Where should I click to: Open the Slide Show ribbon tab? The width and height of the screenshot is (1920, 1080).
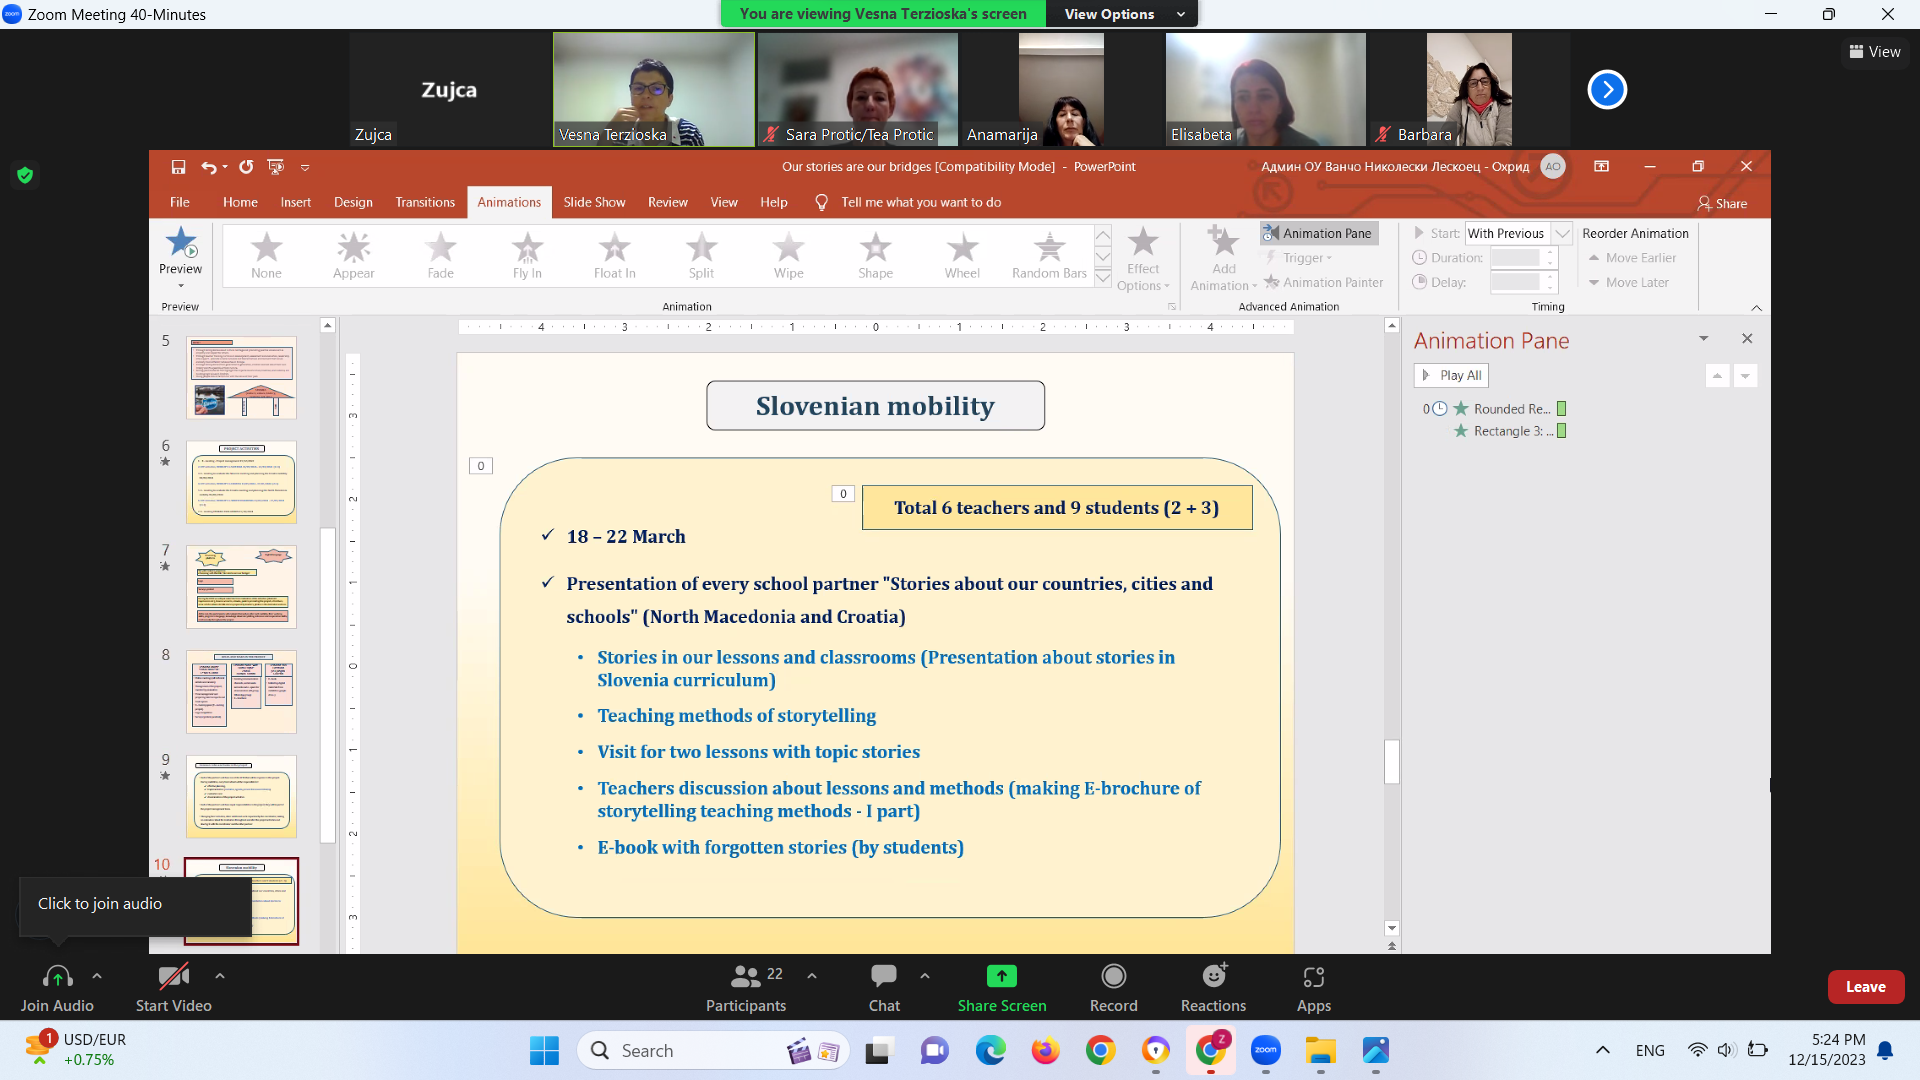coord(594,202)
